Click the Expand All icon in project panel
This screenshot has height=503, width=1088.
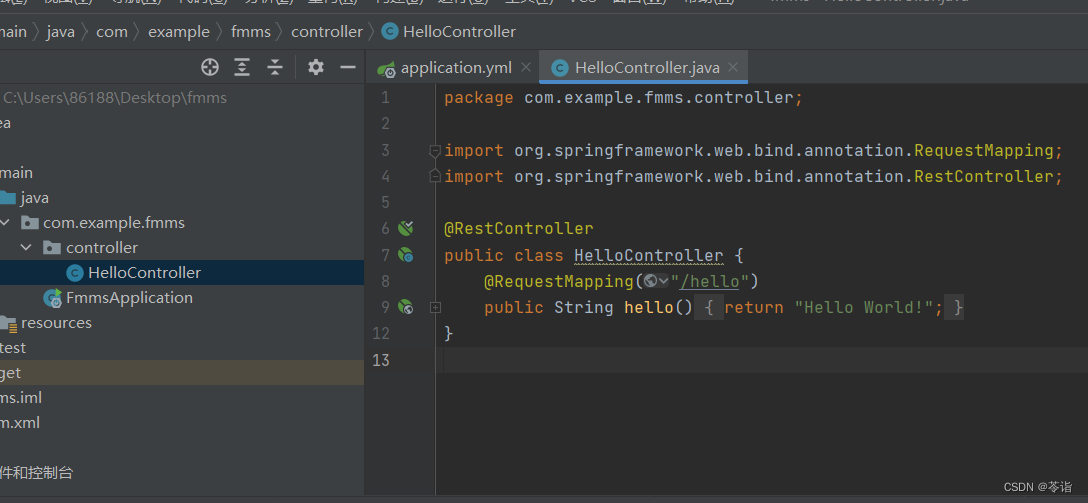(241, 67)
